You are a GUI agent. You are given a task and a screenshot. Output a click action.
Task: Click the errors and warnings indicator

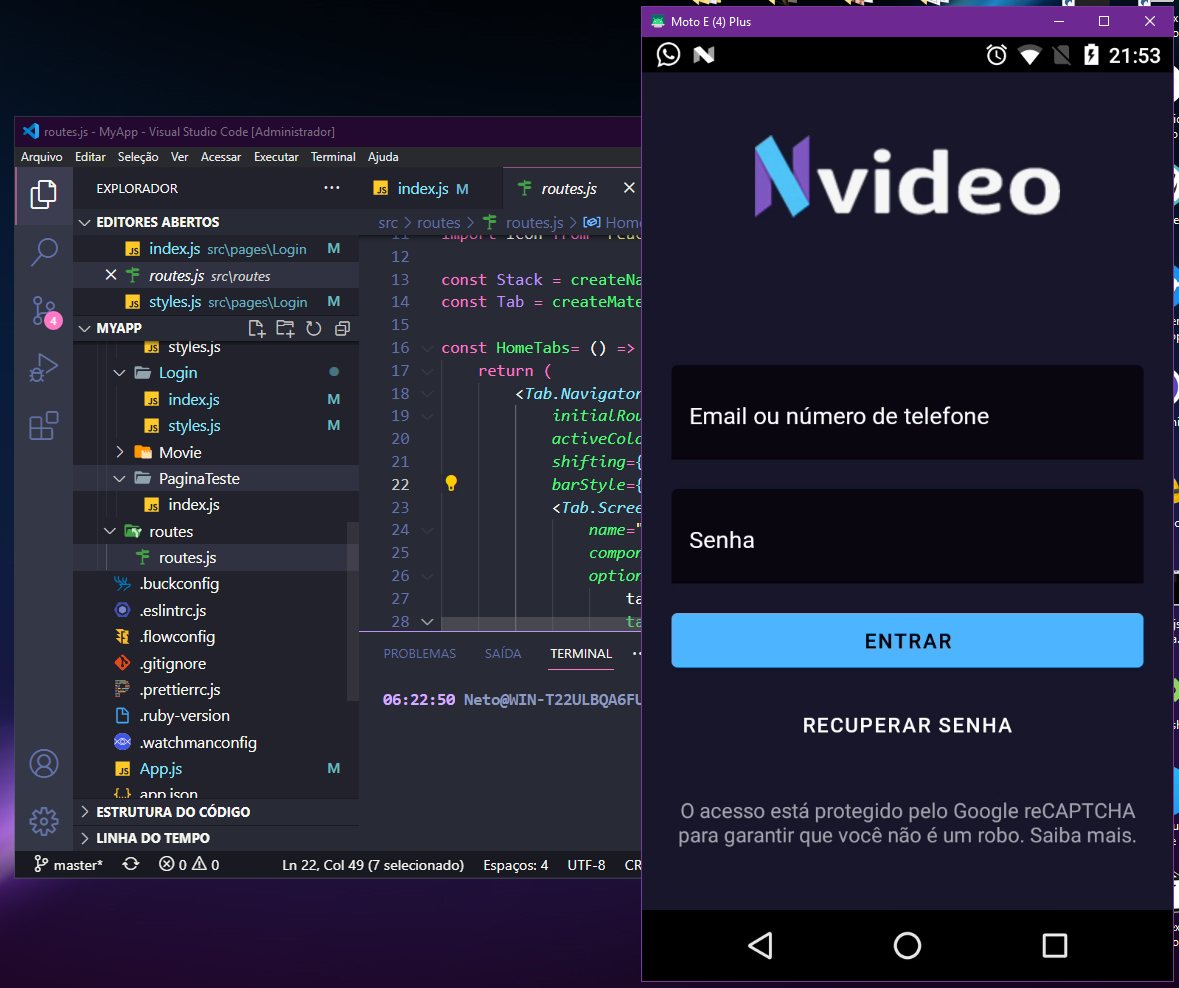[185, 864]
